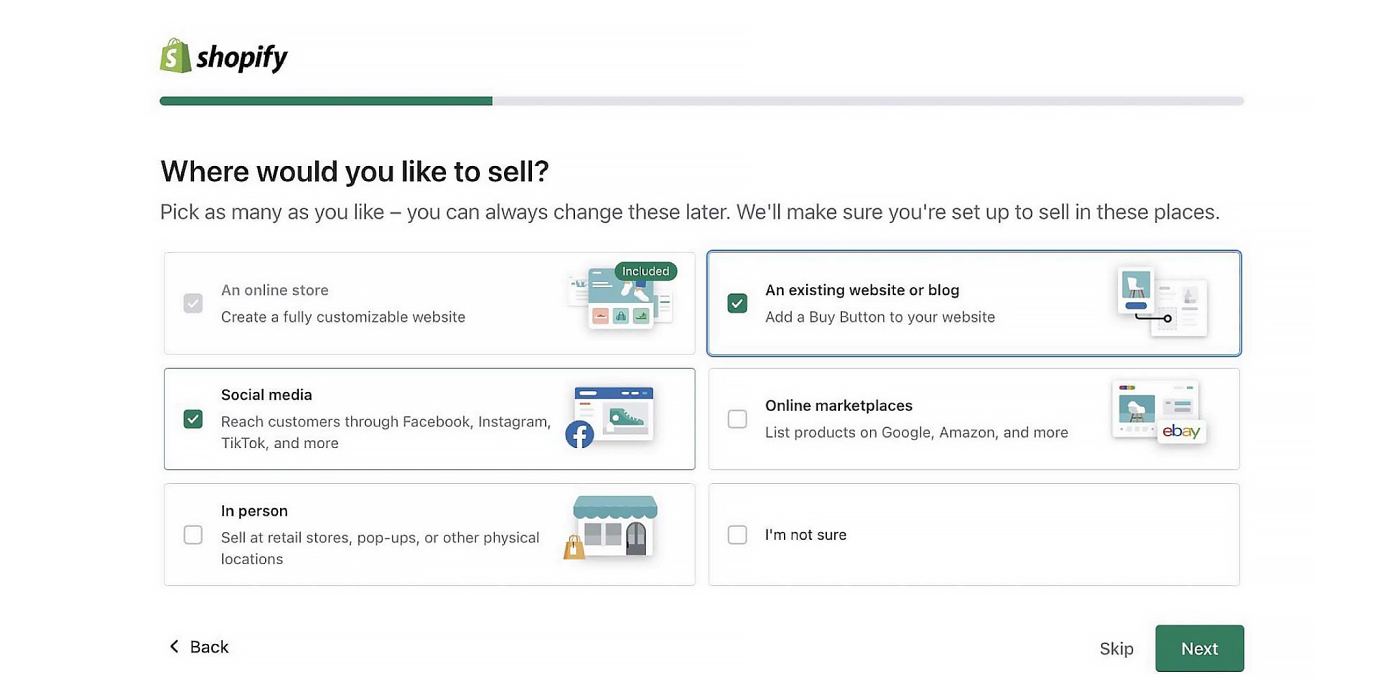Screen dimensions: 1400x700
Task: Select the Online marketplaces option card title
Action: point(839,405)
